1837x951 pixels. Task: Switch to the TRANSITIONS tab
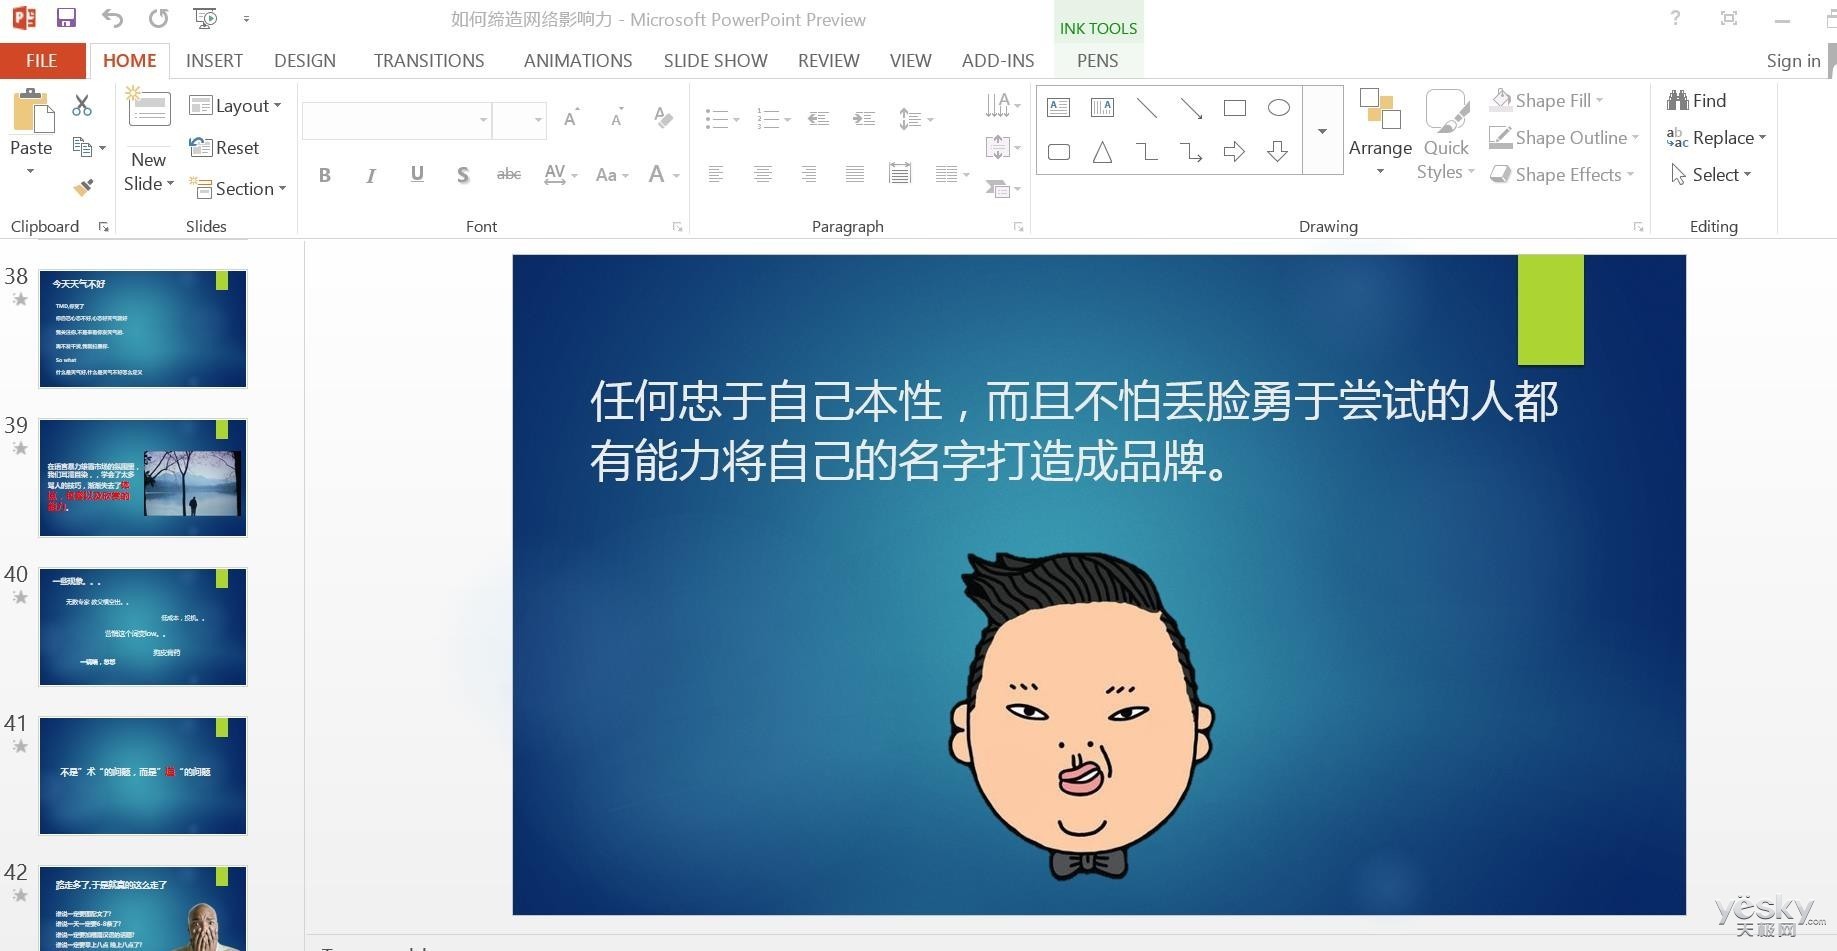[429, 60]
